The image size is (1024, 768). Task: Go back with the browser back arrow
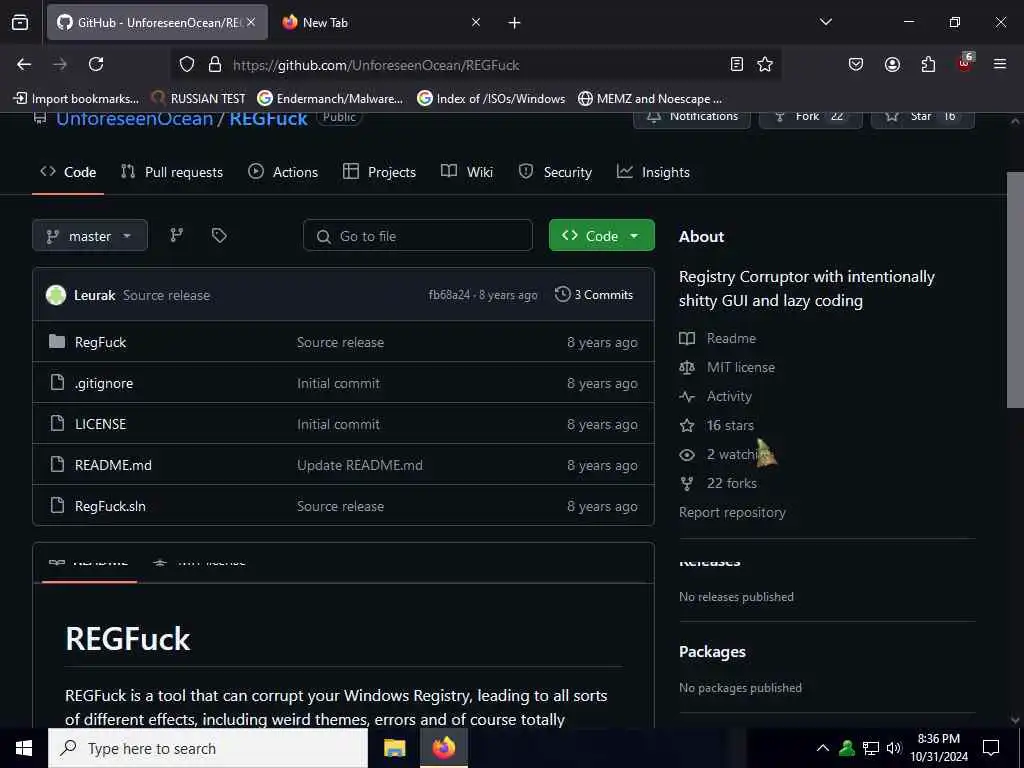click(24, 64)
